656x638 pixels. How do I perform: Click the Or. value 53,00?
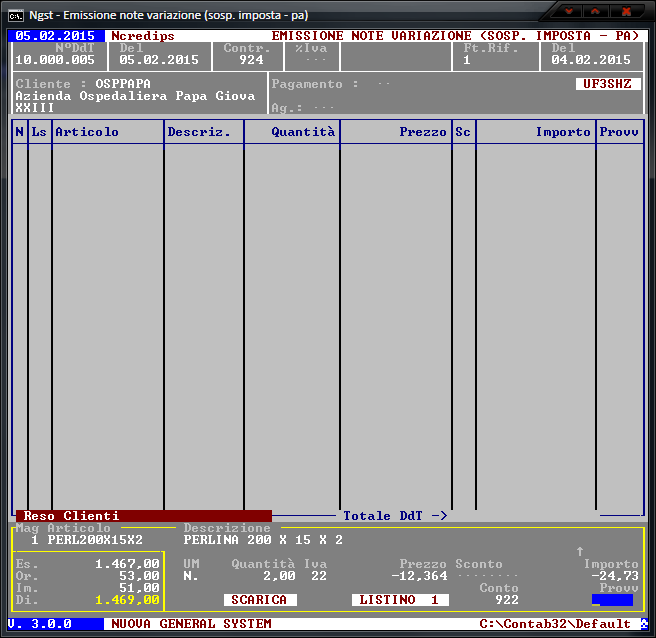tap(139, 576)
